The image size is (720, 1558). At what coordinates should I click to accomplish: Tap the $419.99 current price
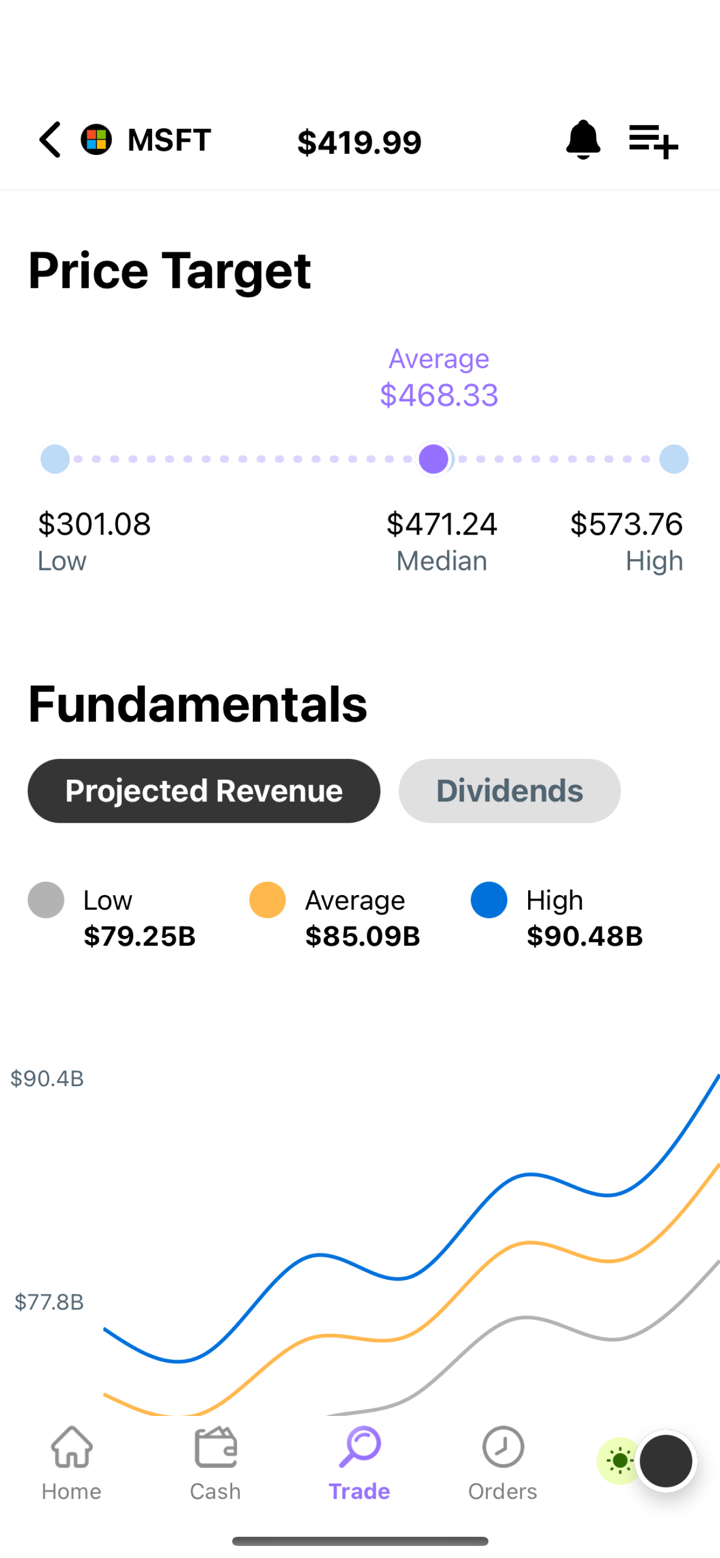[x=359, y=143]
